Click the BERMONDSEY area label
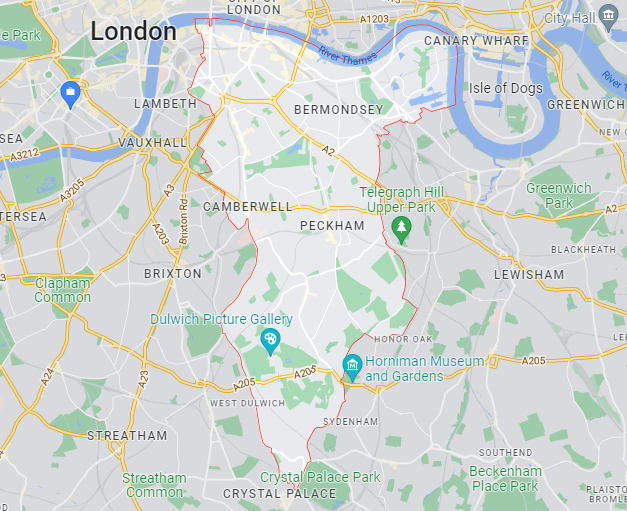The image size is (627, 511). click(339, 110)
